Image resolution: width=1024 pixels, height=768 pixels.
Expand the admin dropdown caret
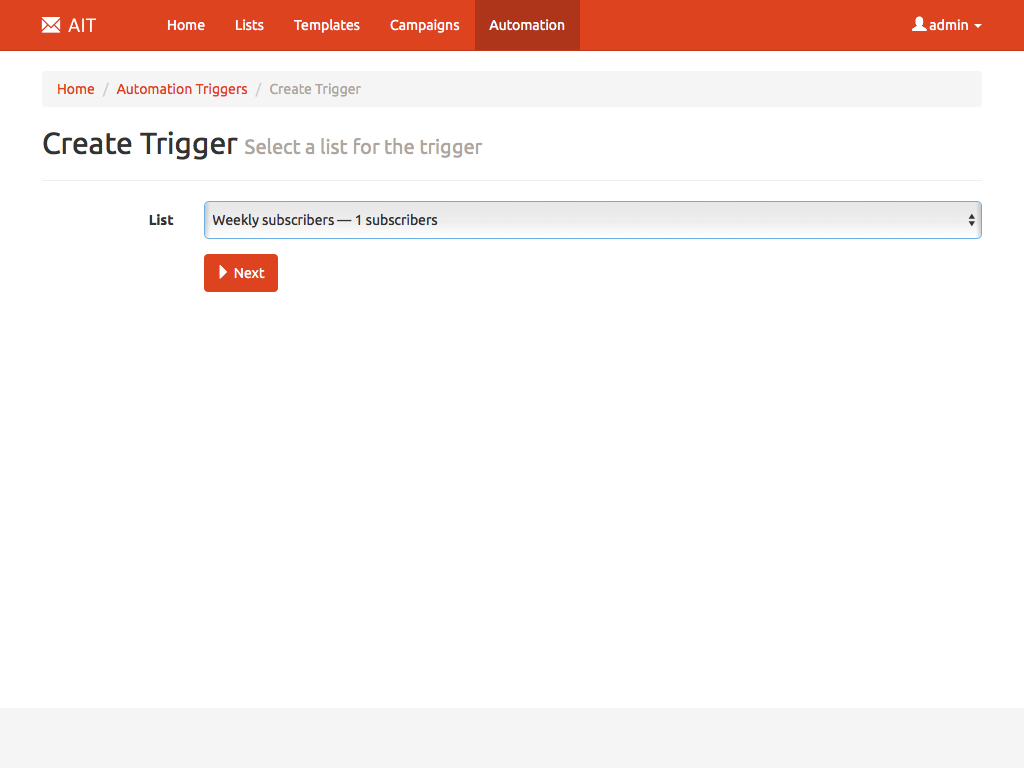click(978, 26)
